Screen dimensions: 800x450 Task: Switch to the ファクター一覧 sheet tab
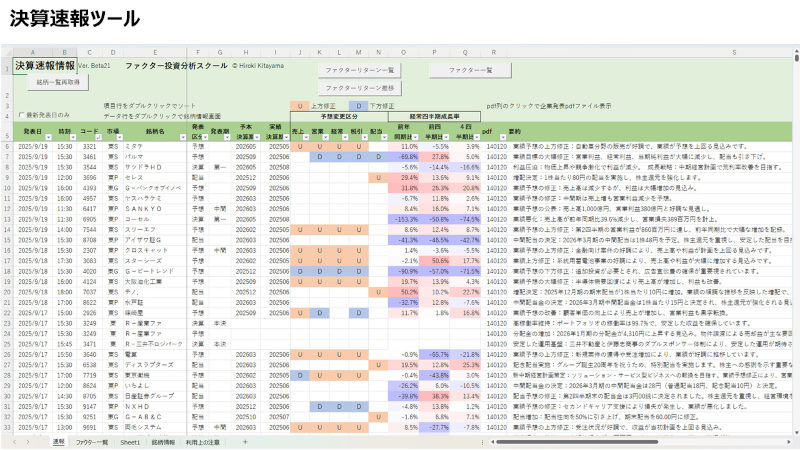click(91, 441)
